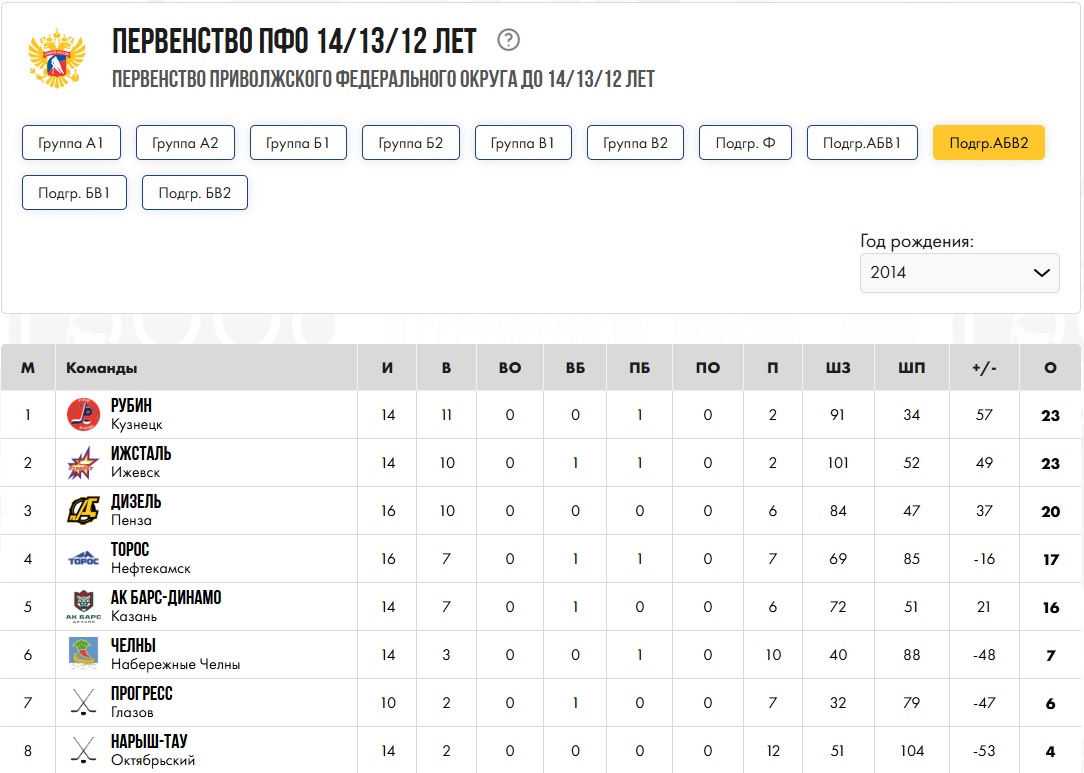Select the Группа Б2 tab
Screen dimensions: 1084x773
(411, 143)
